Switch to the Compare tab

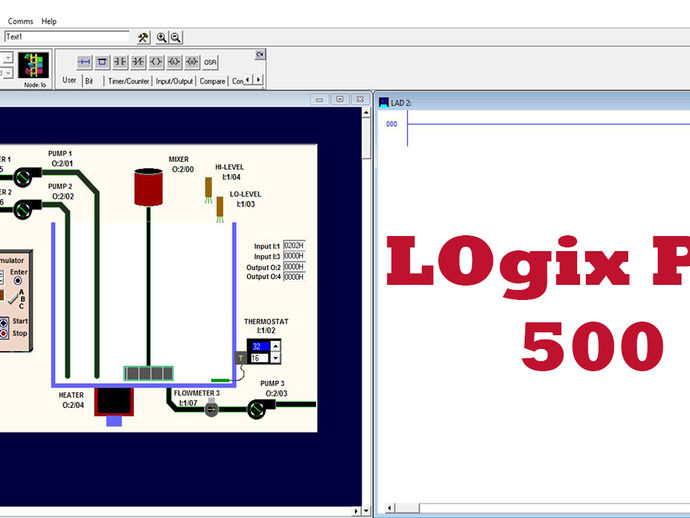click(212, 81)
